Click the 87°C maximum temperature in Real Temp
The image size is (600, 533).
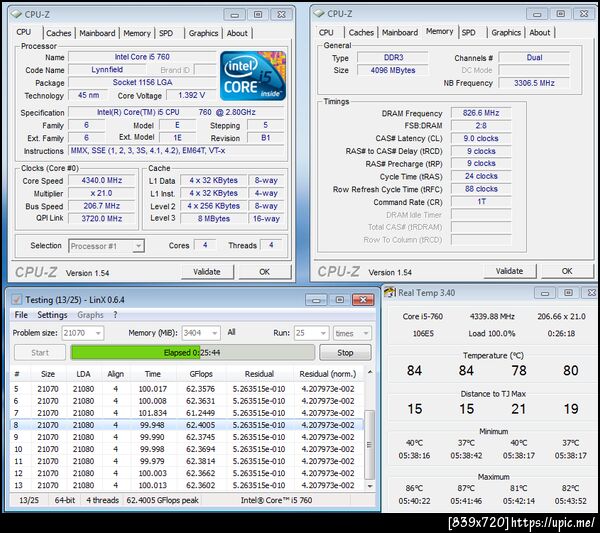[466, 488]
